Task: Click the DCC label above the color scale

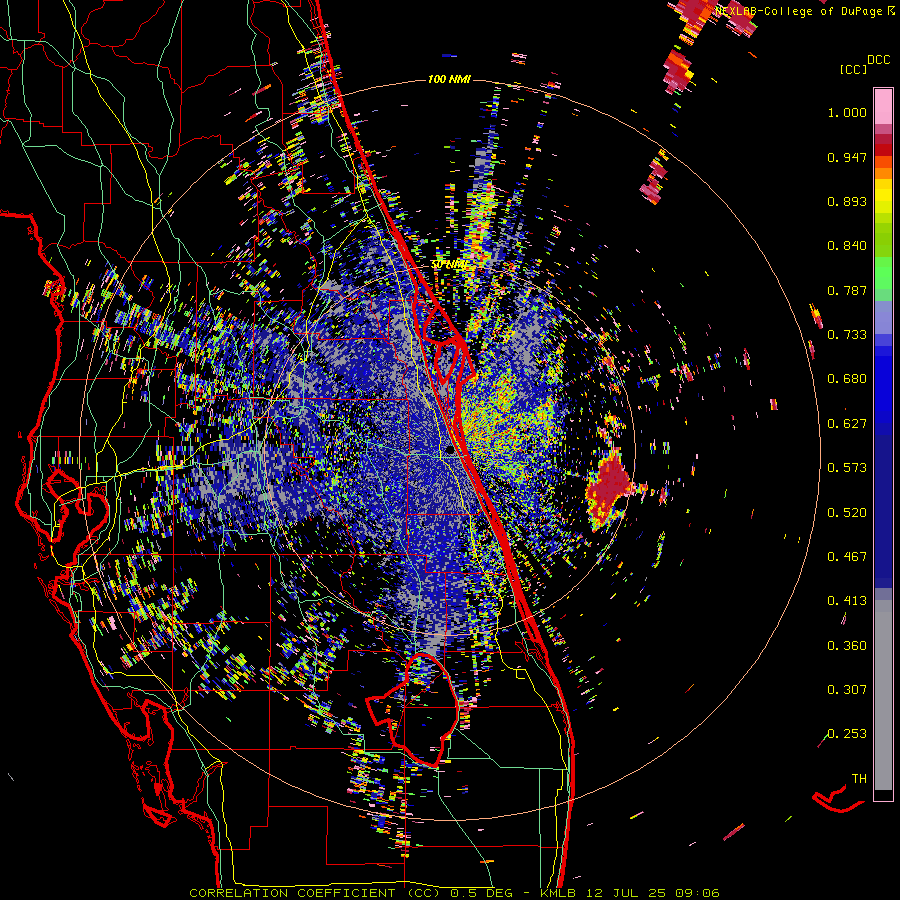Action: coord(879,60)
